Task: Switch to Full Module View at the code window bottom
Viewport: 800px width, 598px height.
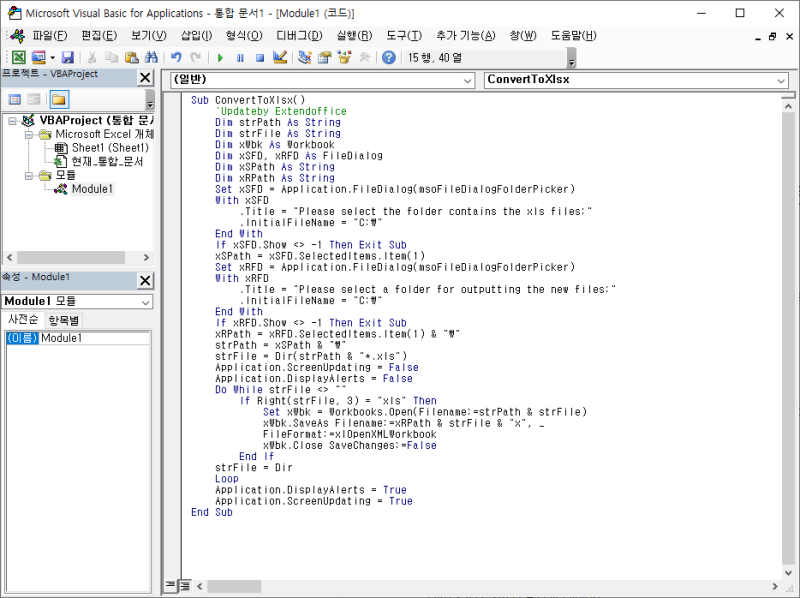Action: pos(184,584)
